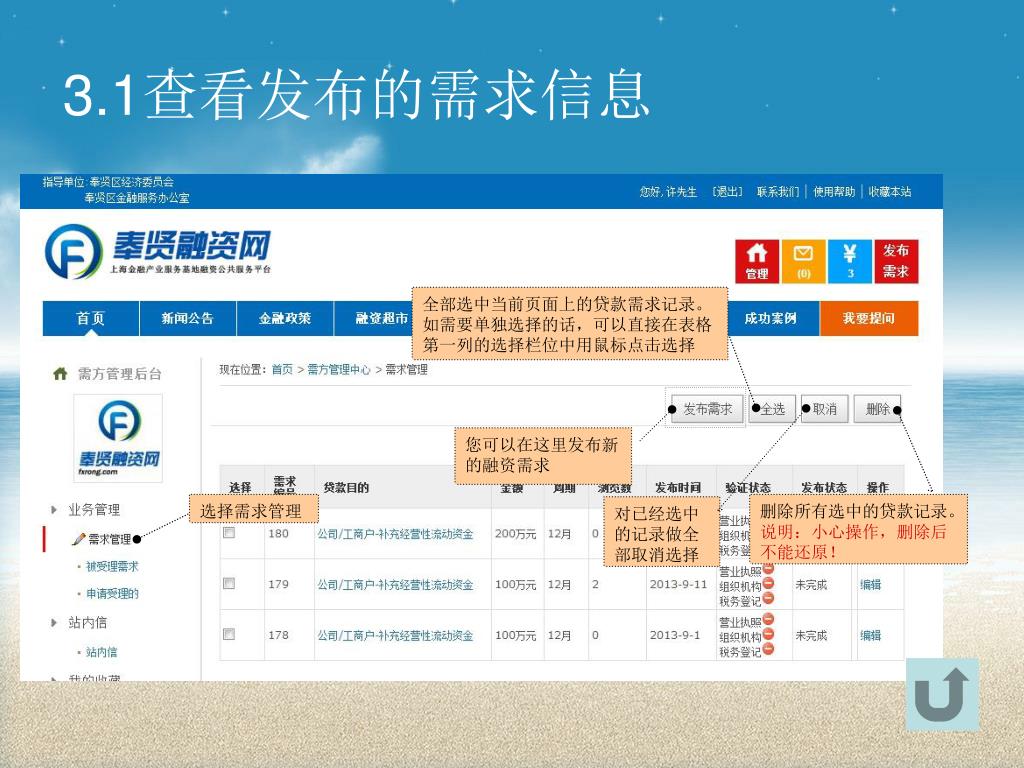
Task: Click 编辑 for record 179
Action: pyautogui.click(x=871, y=584)
